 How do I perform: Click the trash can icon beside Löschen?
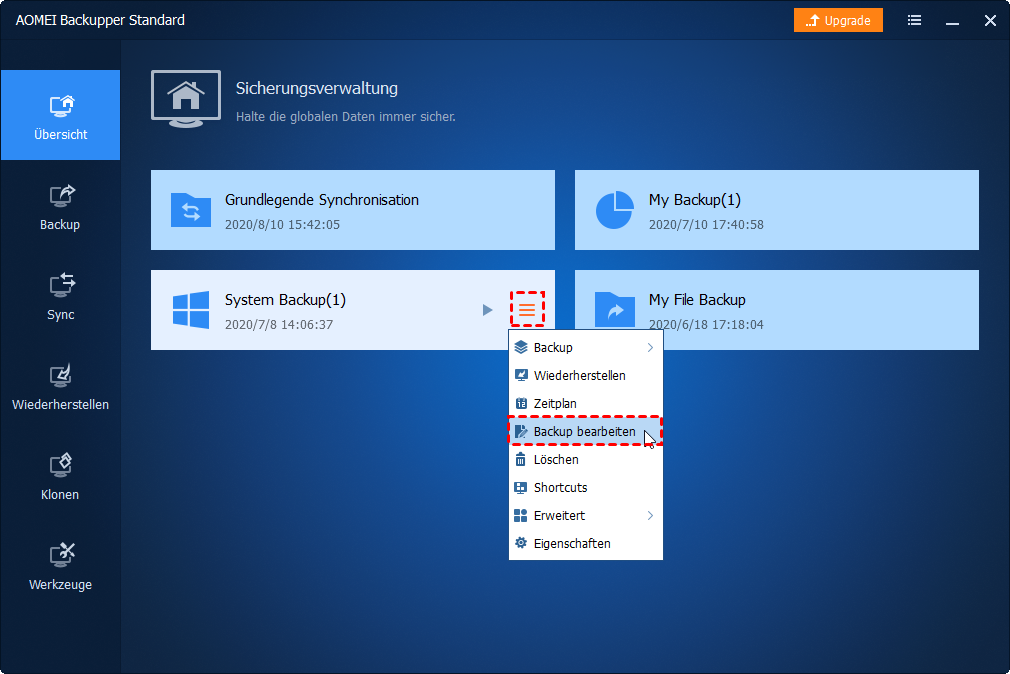(520, 459)
